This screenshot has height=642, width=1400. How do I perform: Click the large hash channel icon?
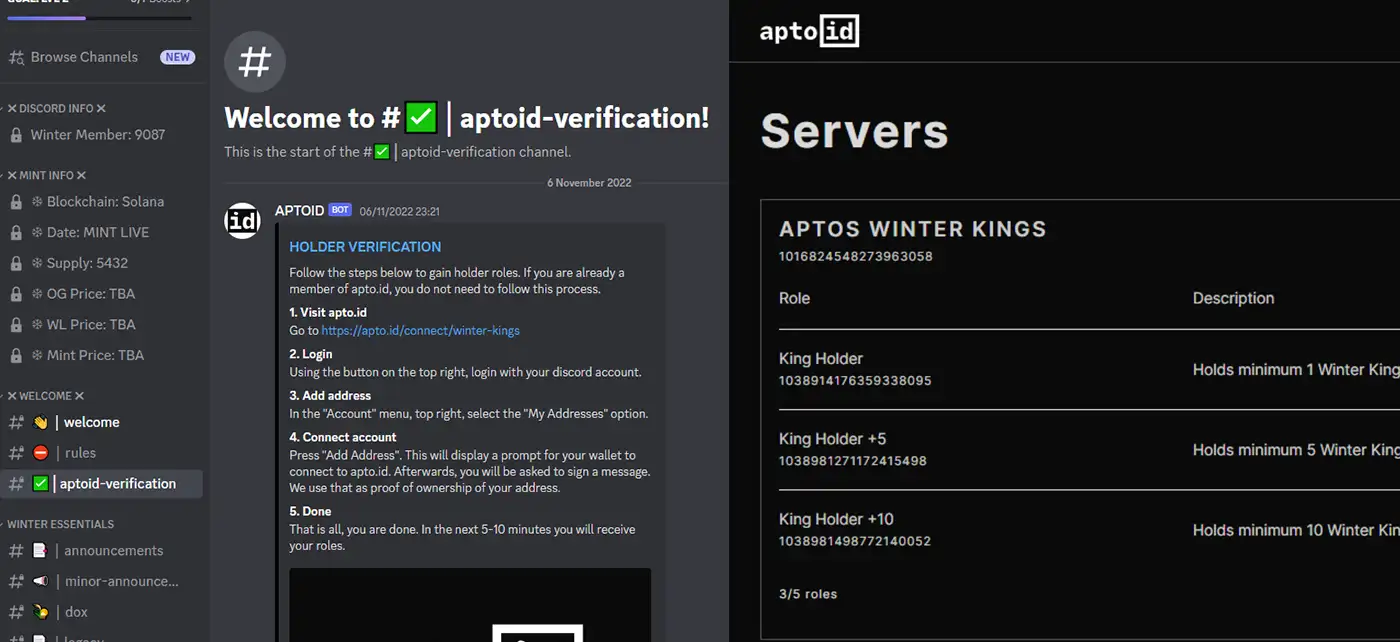click(255, 62)
